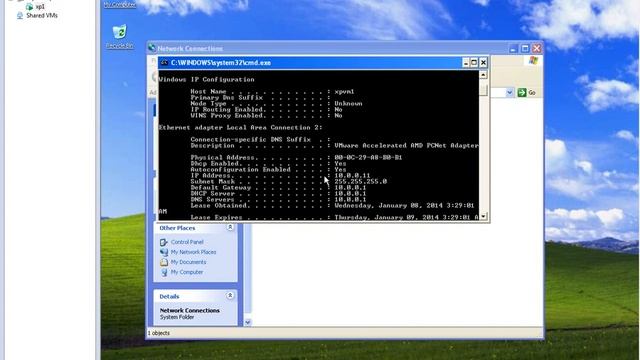Collapse the Other Places panel
640x360 pixels.
point(230,227)
